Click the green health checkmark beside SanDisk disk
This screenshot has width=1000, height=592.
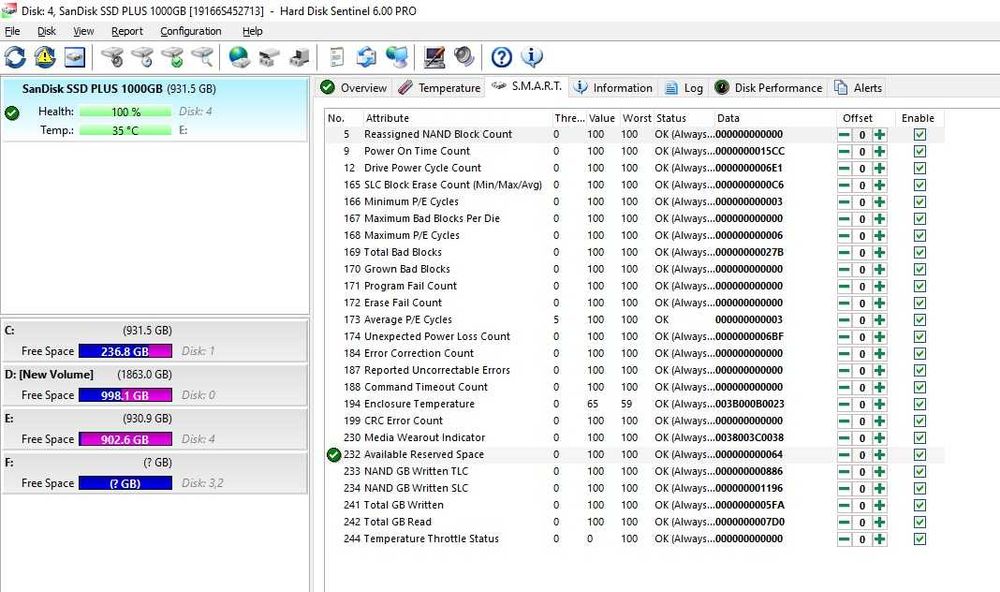[12, 114]
